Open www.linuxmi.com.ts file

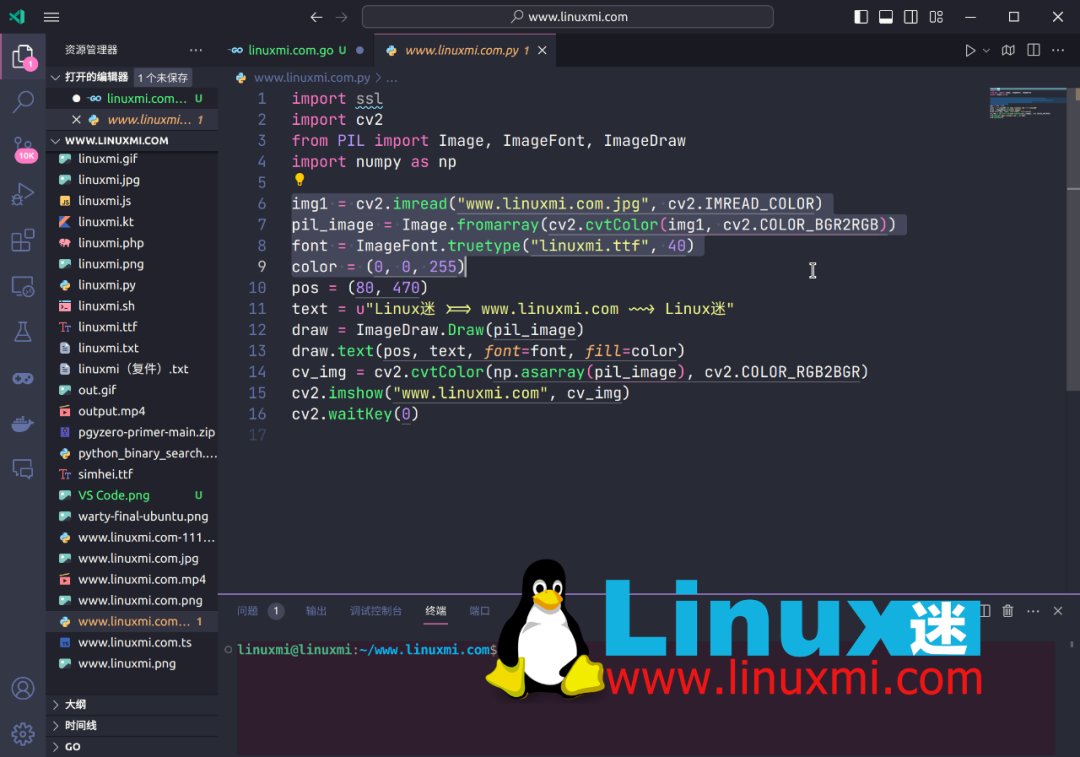132,643
